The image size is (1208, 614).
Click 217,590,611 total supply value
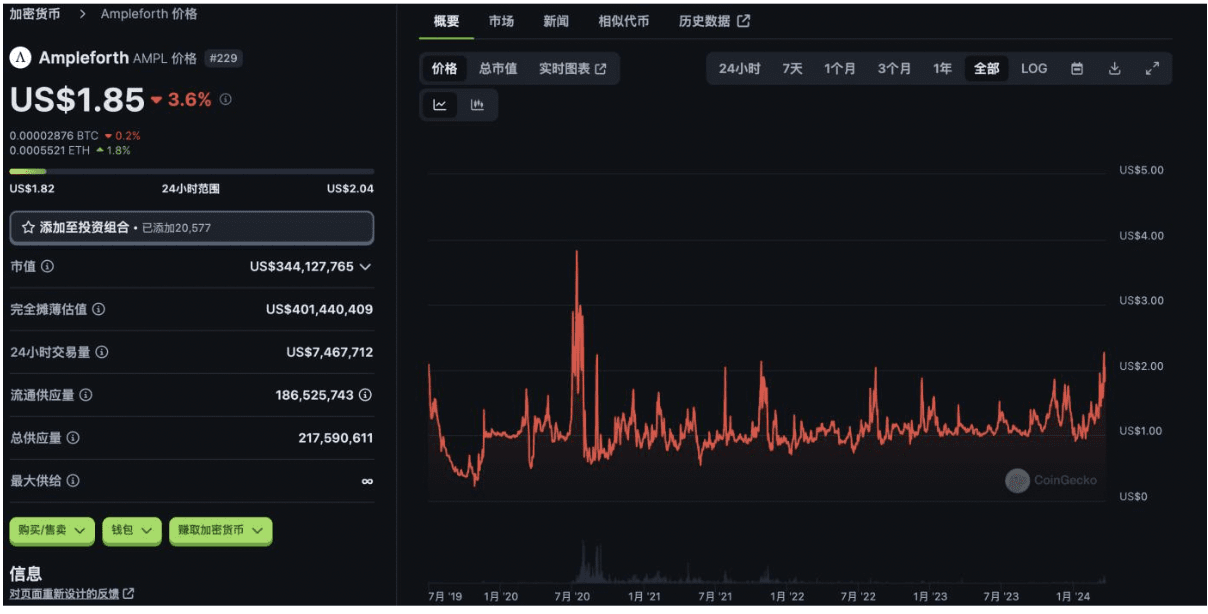point(335,438)
